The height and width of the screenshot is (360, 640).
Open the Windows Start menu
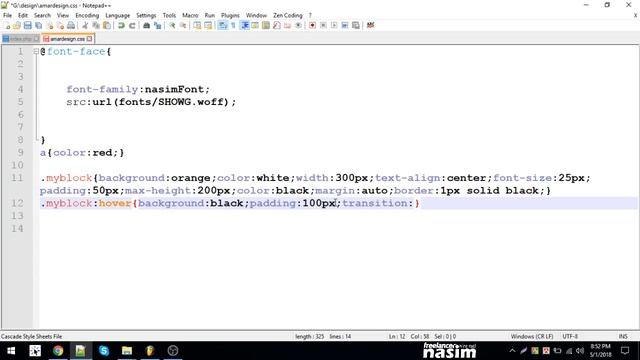coord(11,351)
